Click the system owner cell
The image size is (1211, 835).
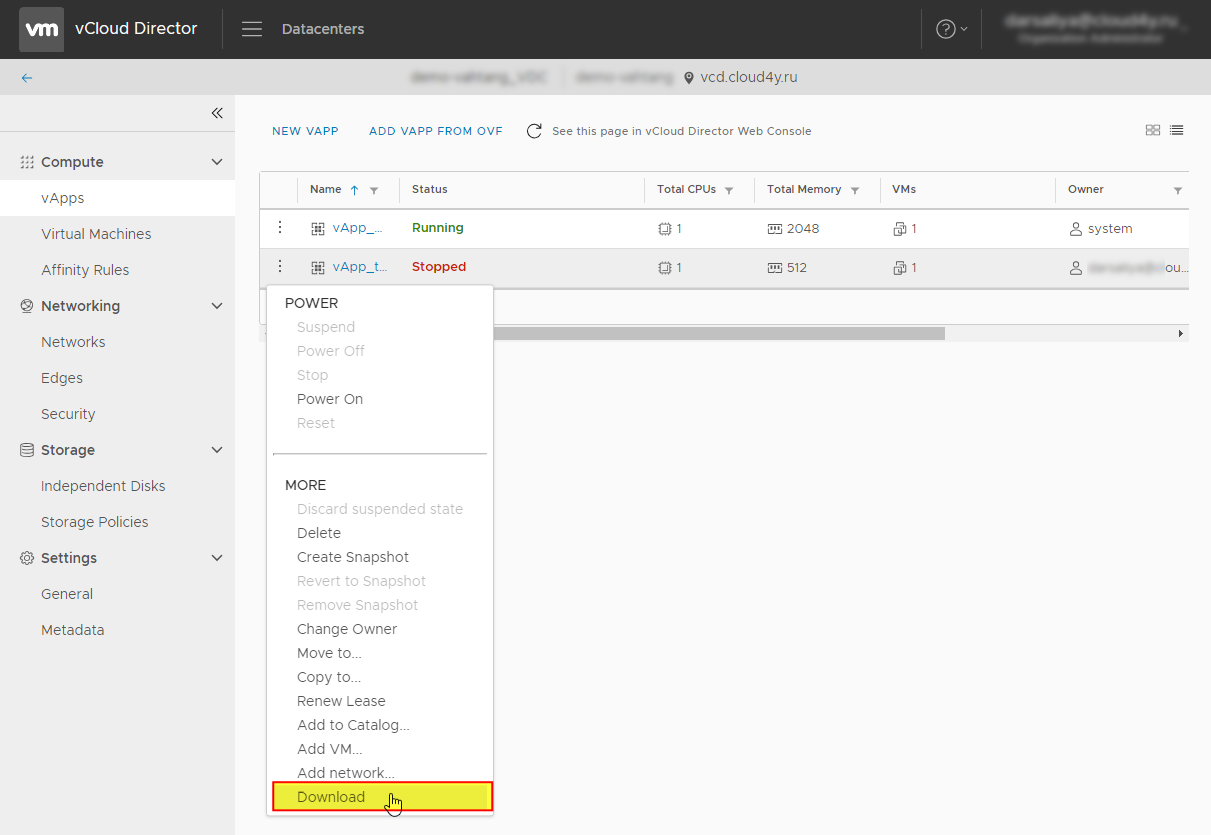(x=1101, y=229)
